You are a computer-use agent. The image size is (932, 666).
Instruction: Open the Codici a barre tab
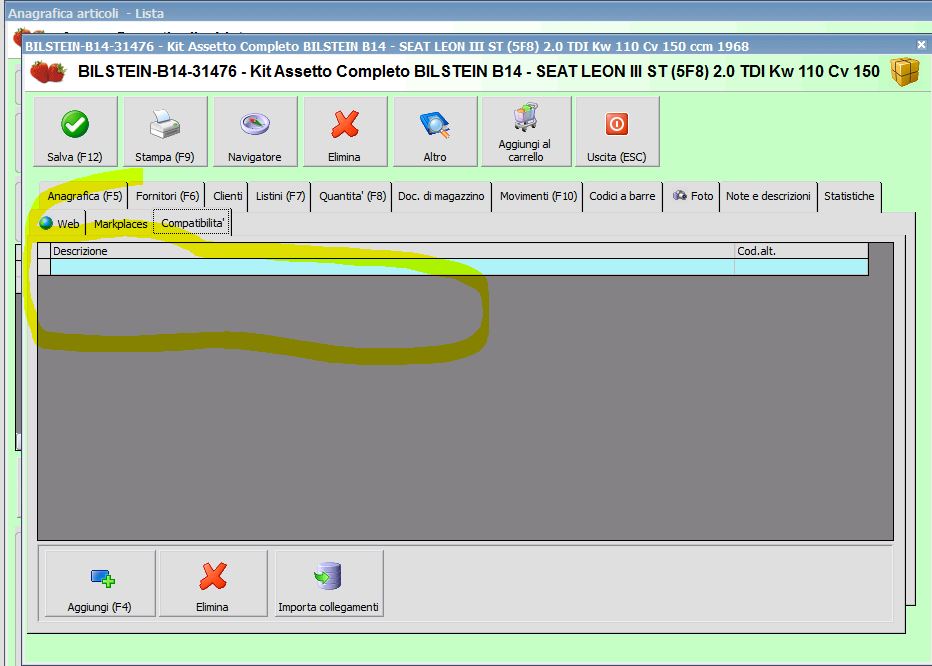622,196
